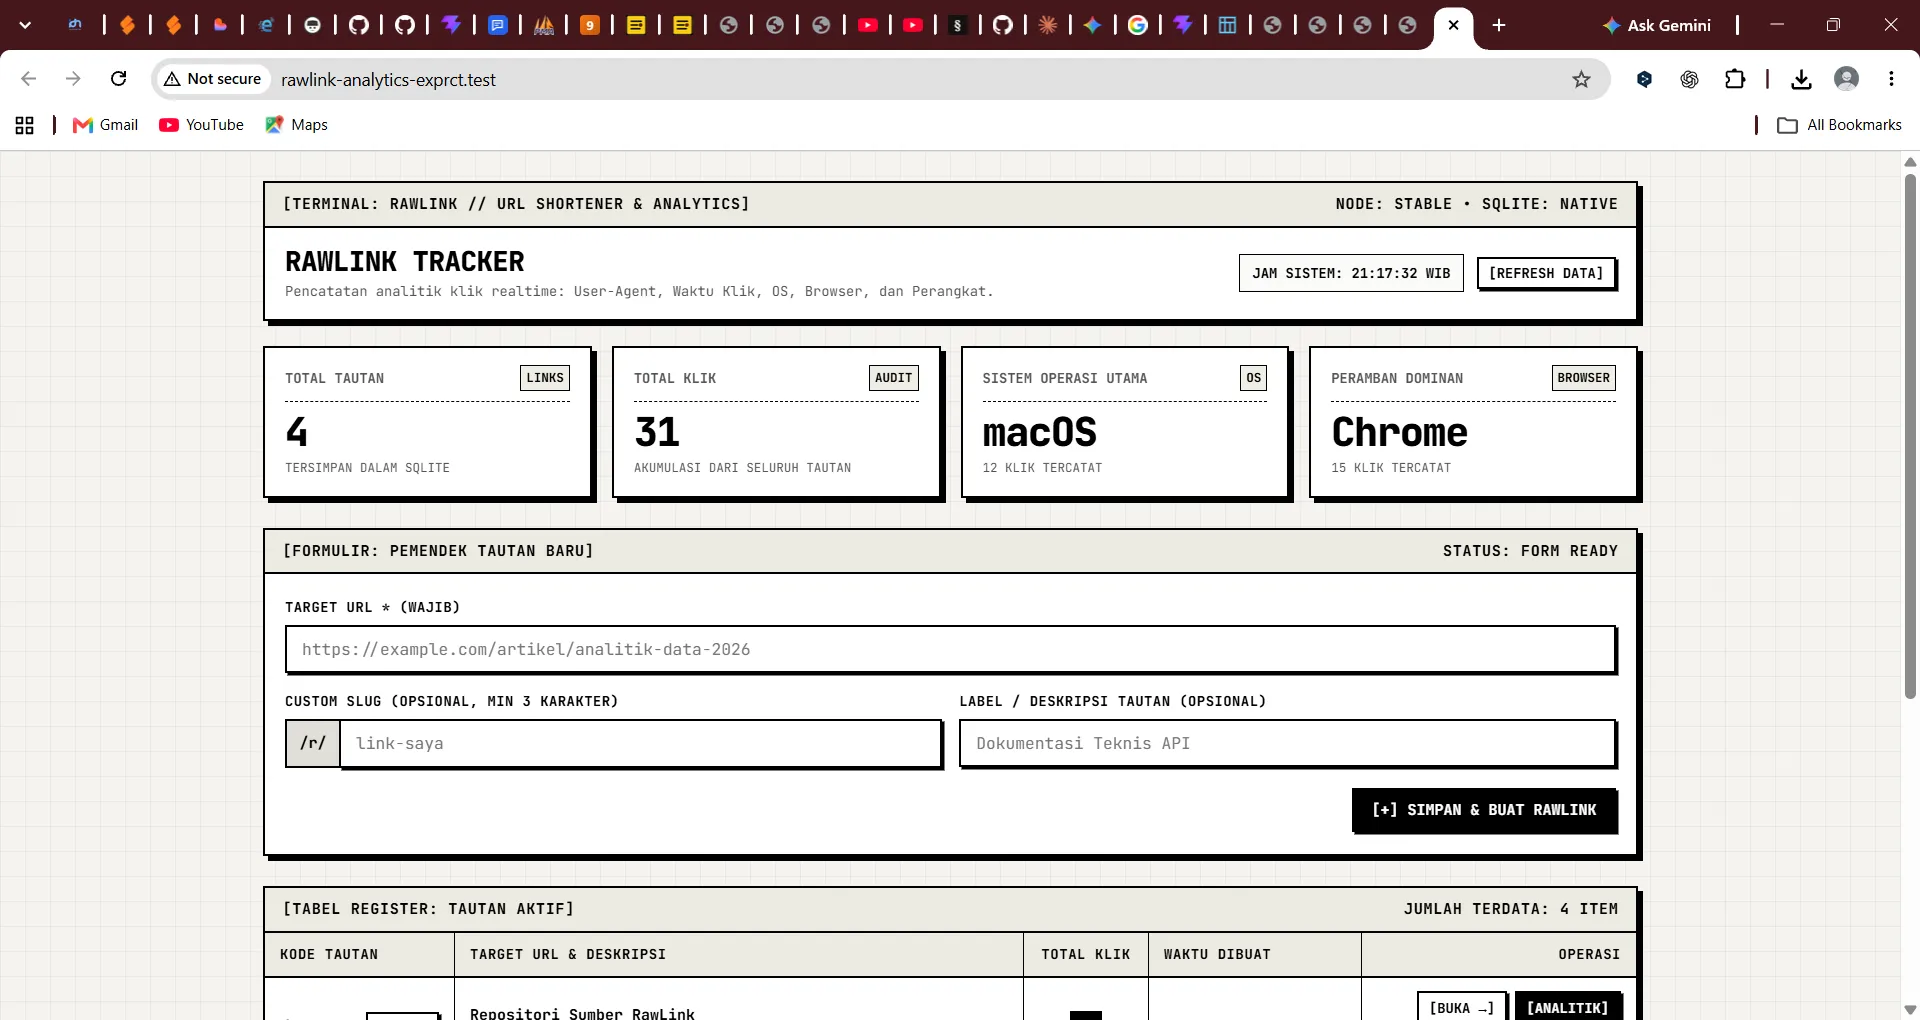Open the Maps bookmark

coord(296,125)
